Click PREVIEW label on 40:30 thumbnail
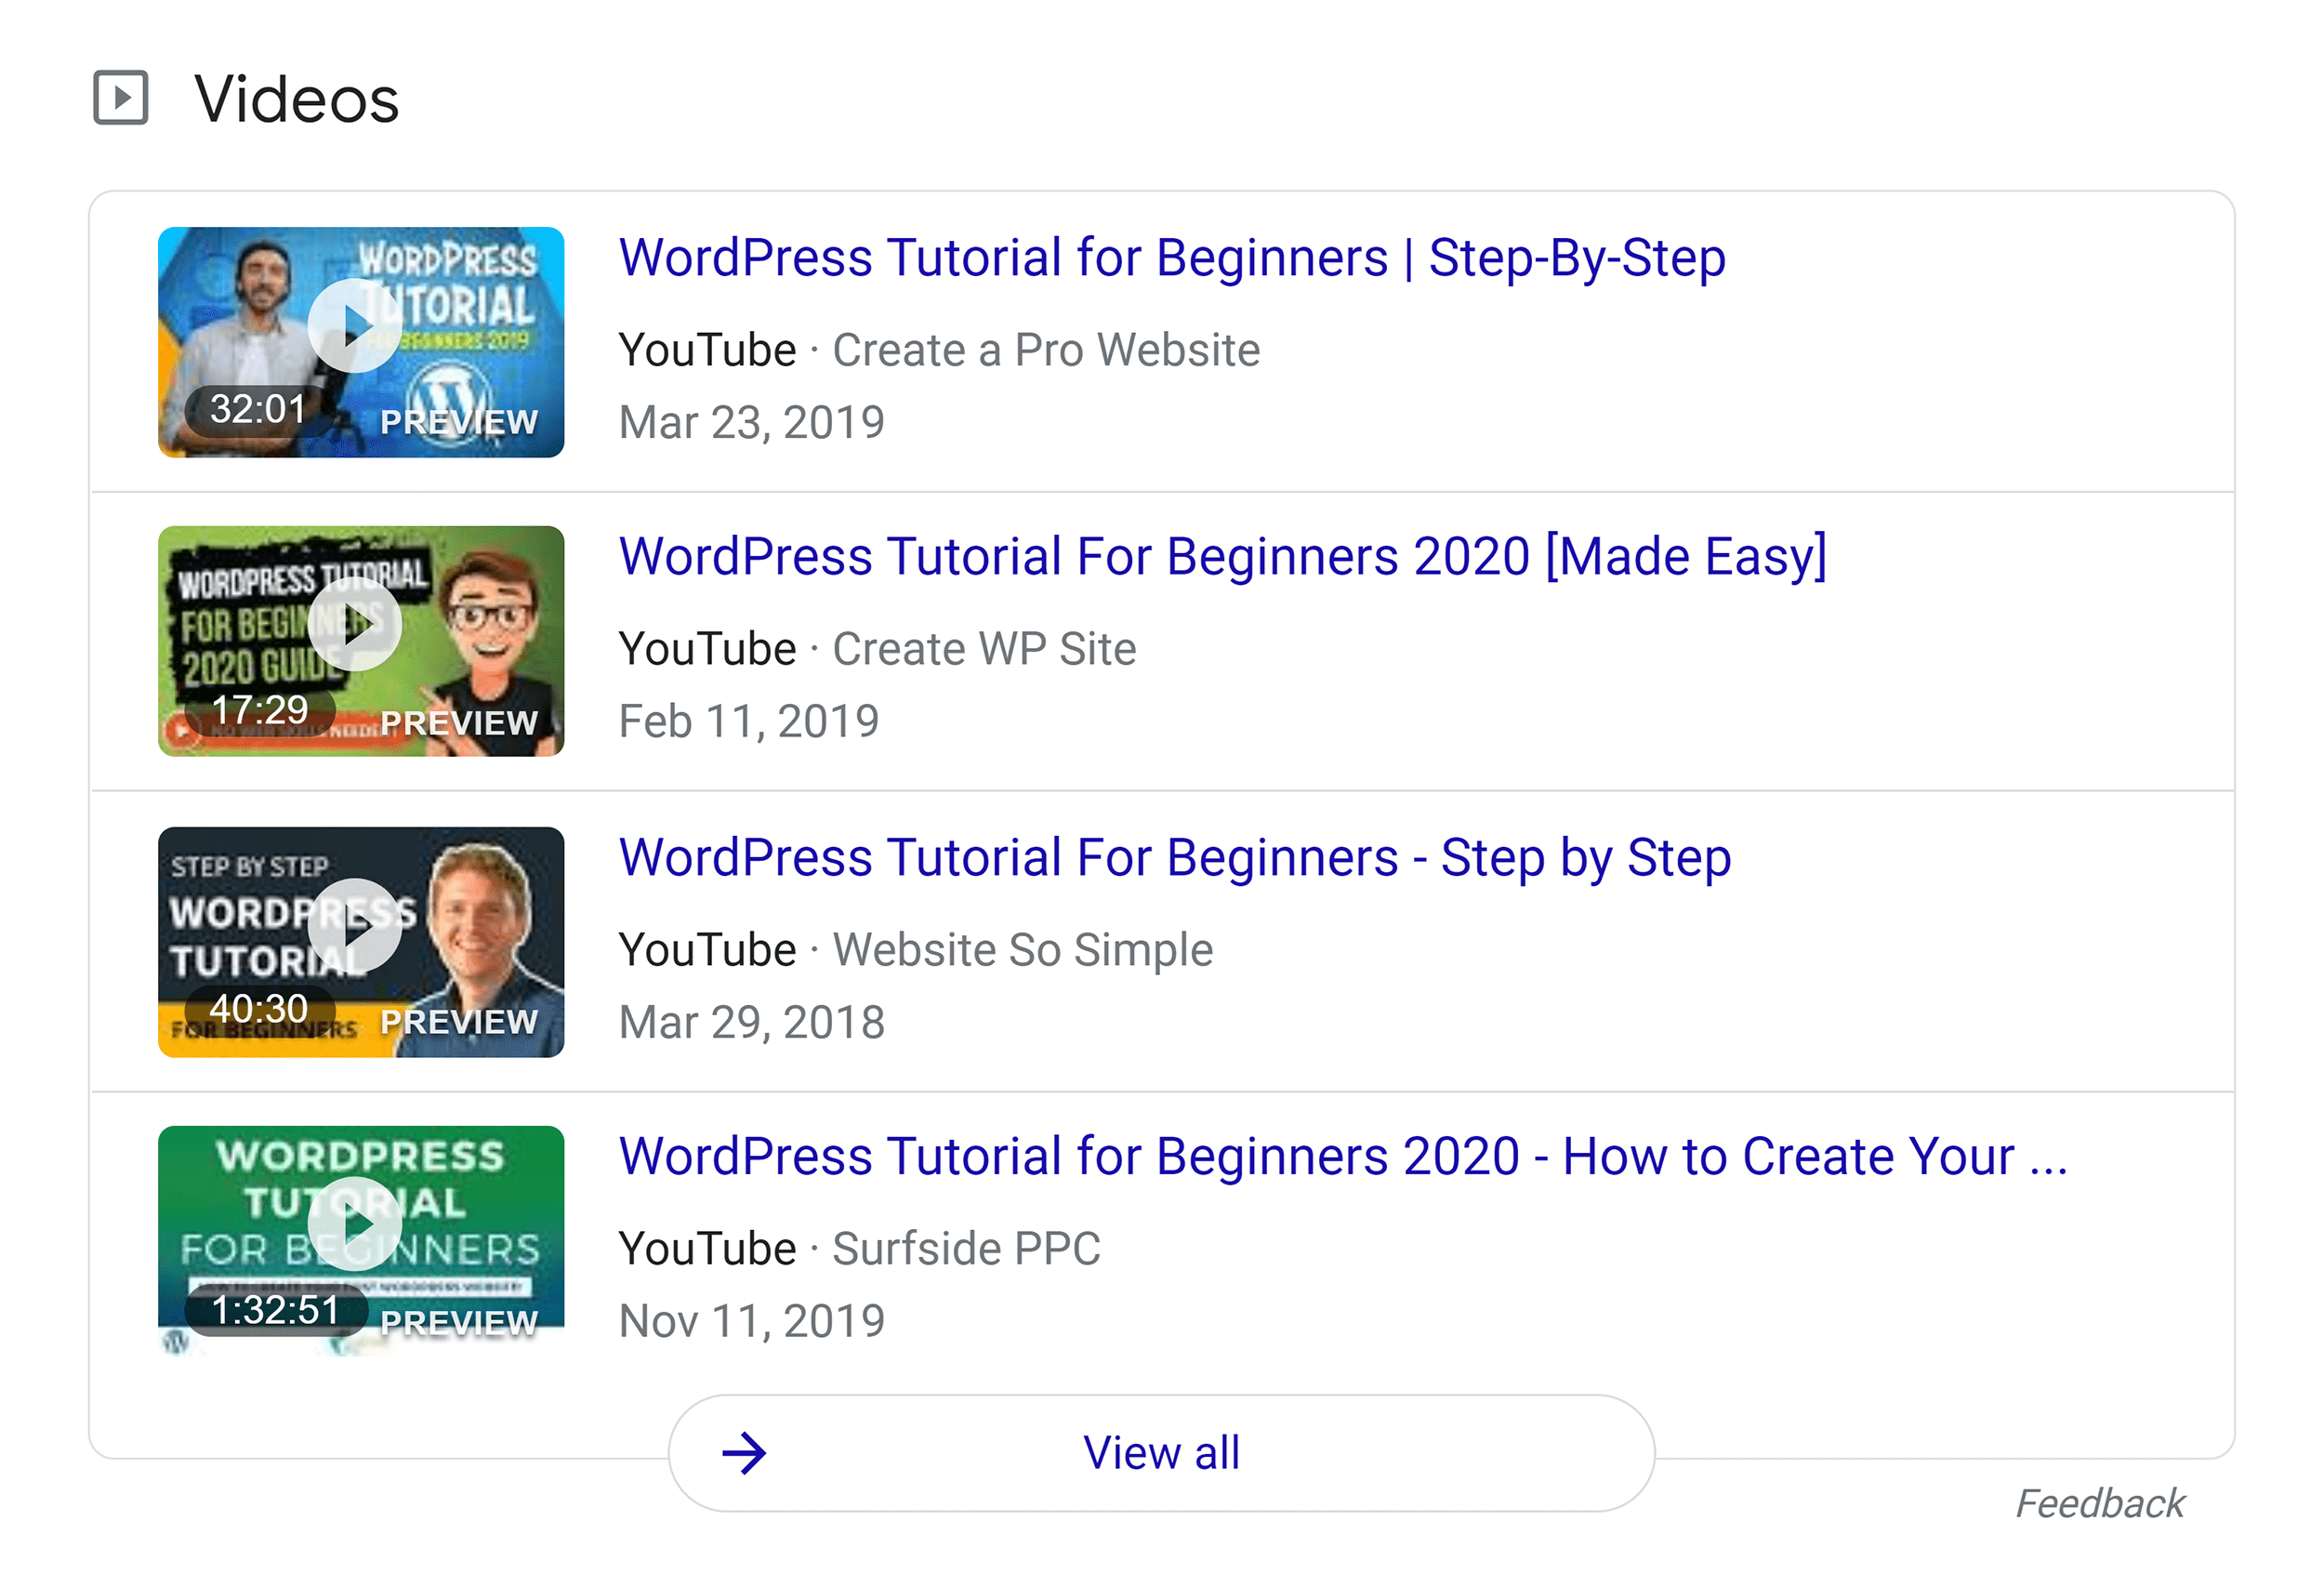The height and width of the screenshot is (1588, 2324). pyautogui.click(x=459, y=1022)
